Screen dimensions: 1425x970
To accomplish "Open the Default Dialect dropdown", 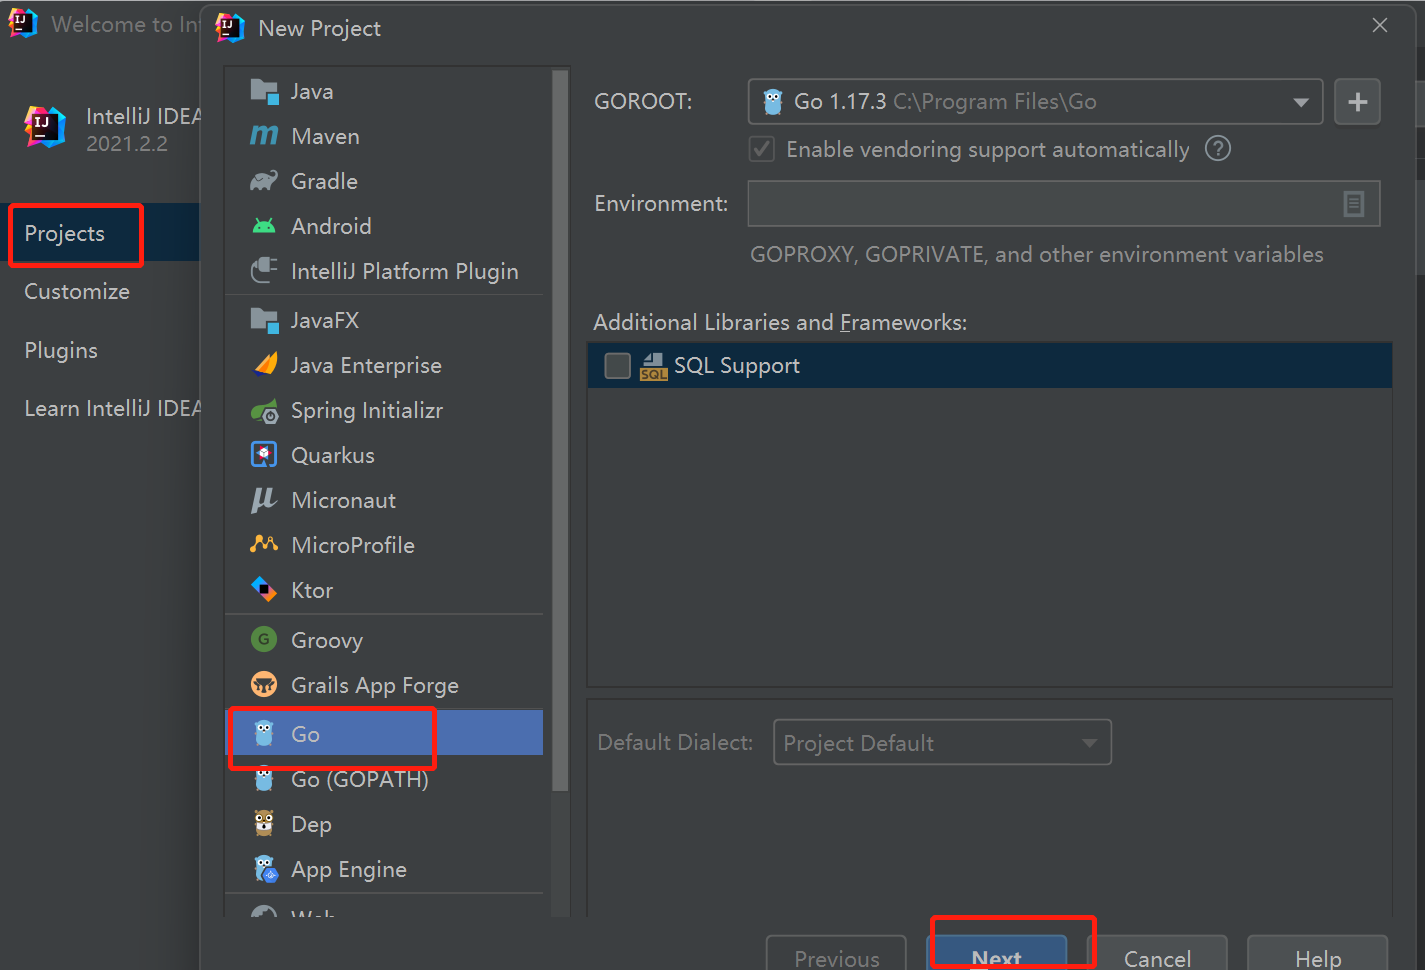I will point(942,743).
